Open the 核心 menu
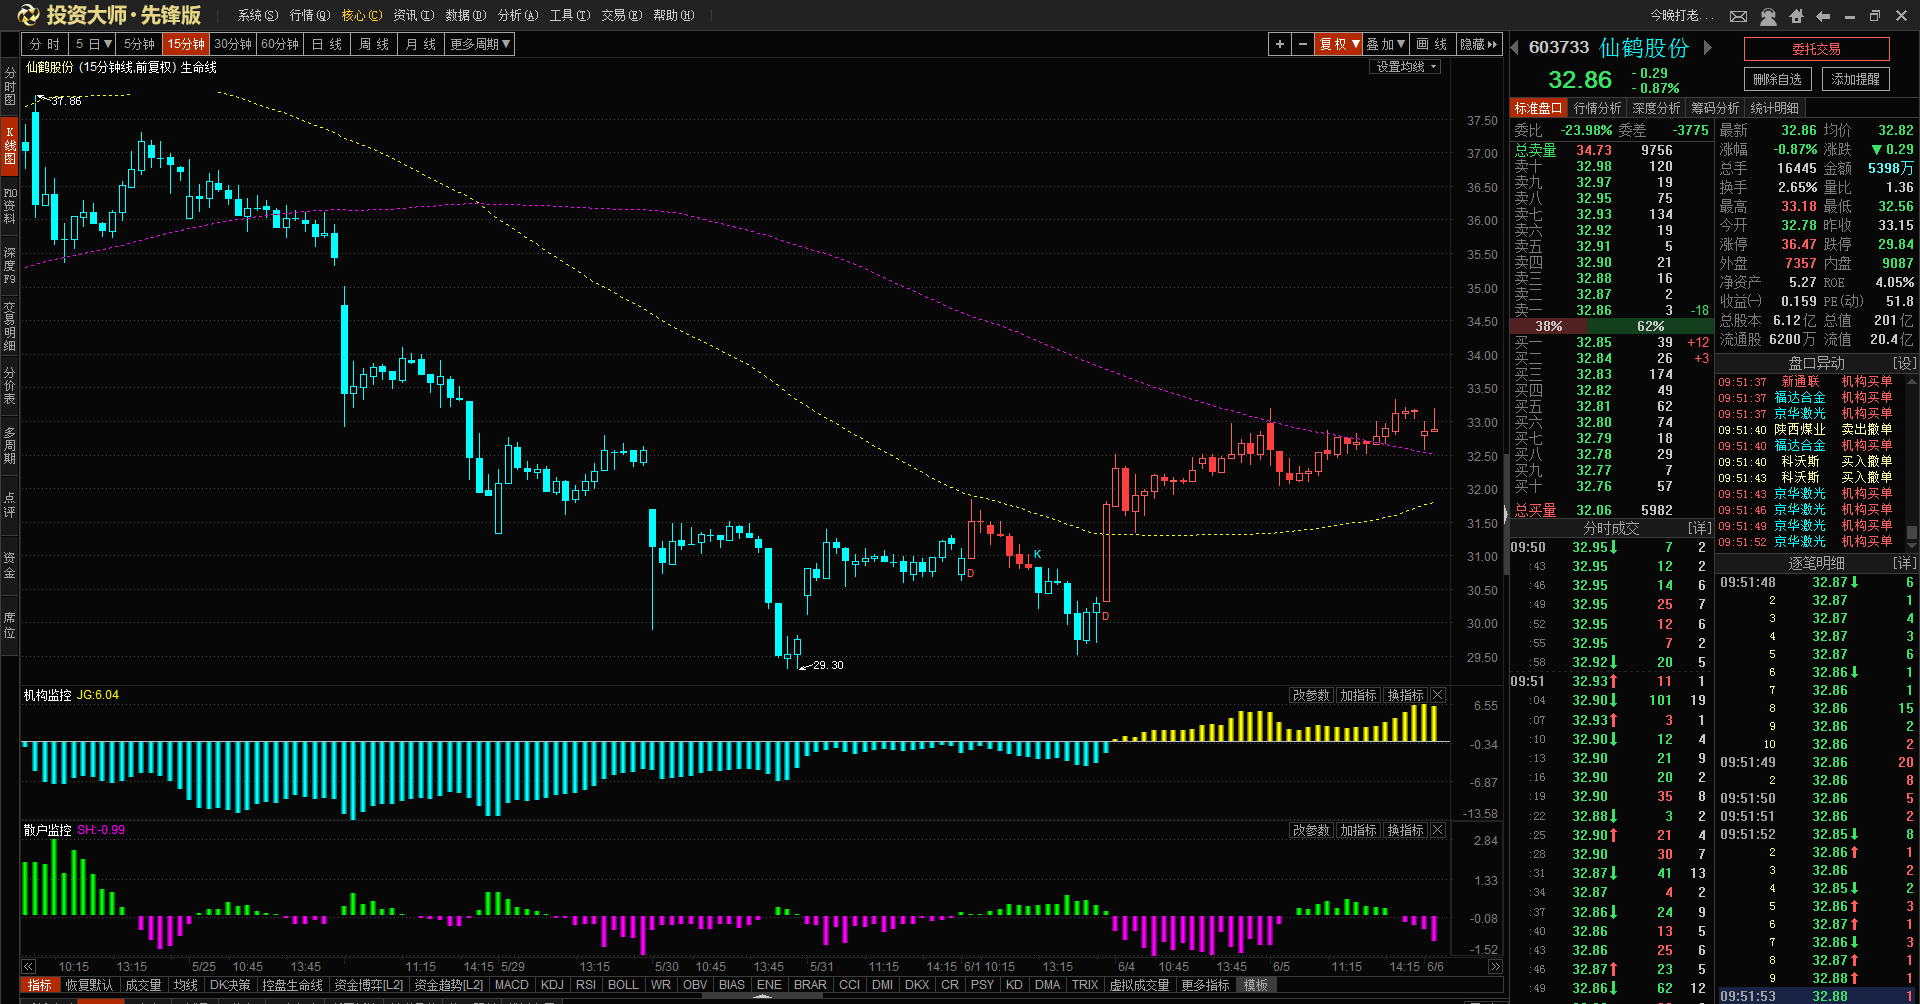The height and width of the screenshot is (1004, 1920). (x=362, y=15)
